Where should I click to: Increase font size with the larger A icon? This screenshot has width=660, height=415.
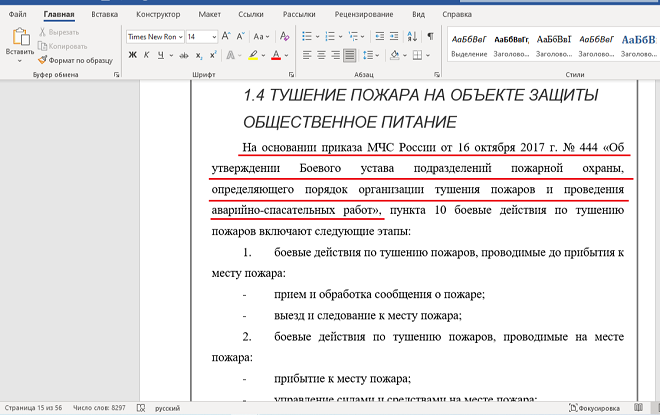(x=226, y=36)
